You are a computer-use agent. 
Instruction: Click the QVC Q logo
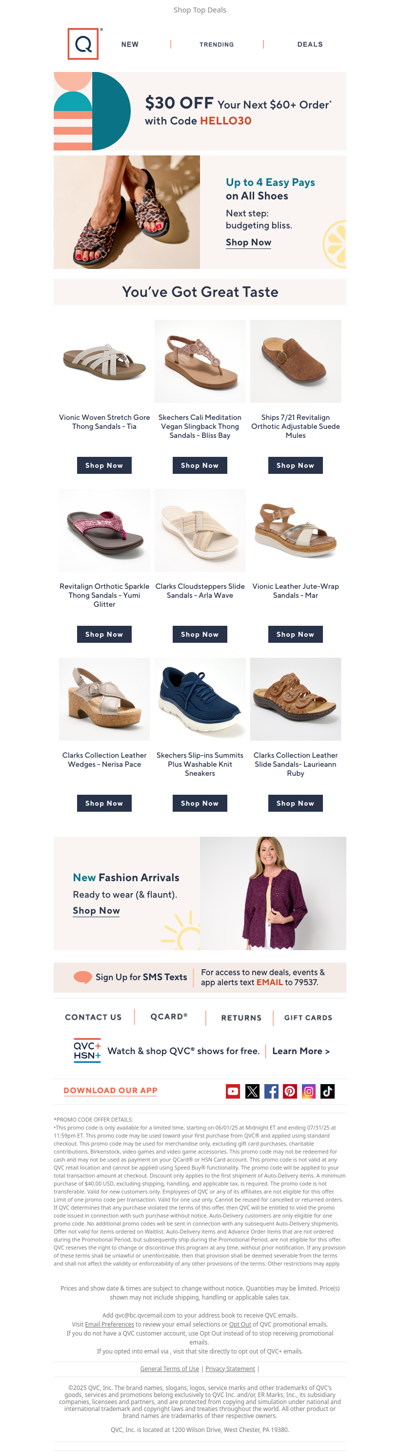point(85,44)
